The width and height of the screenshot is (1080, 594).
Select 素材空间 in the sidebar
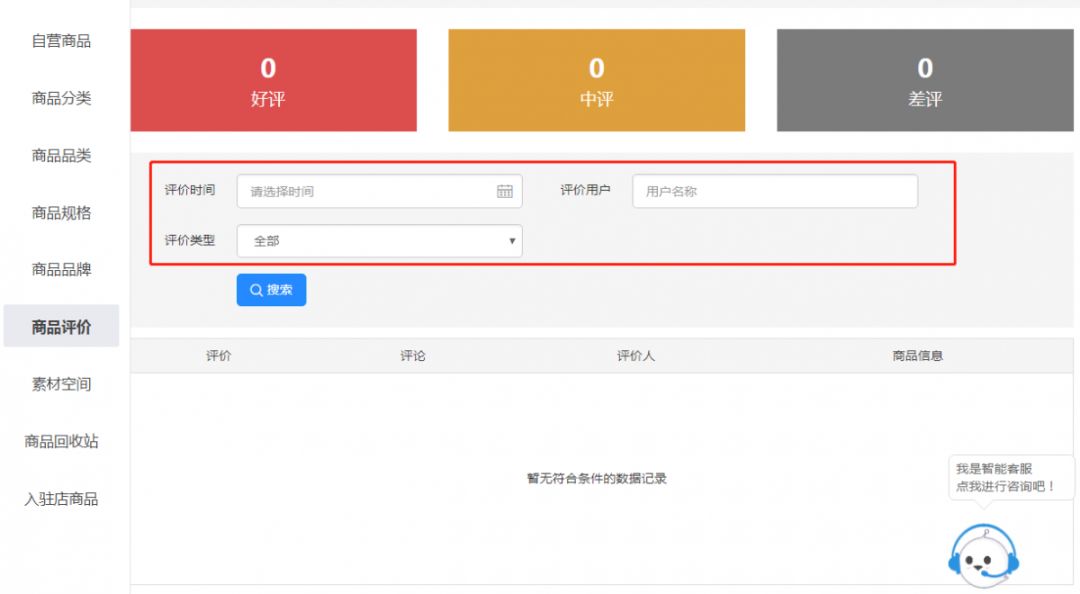[60, 384]
